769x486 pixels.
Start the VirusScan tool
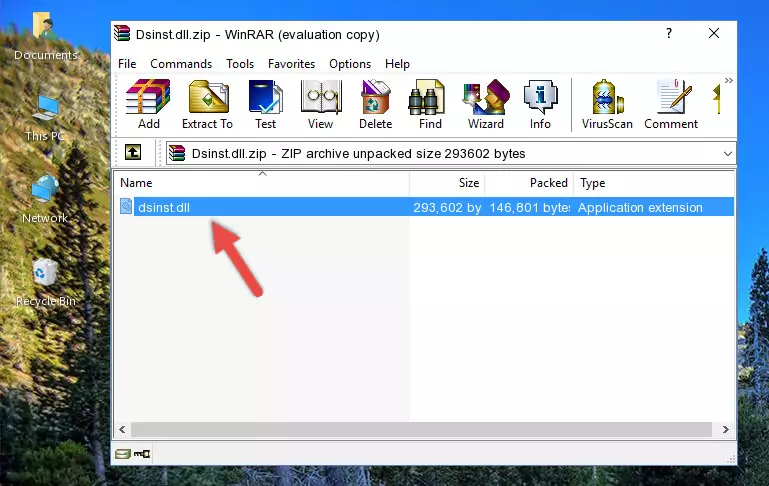[x=607, y=104]
